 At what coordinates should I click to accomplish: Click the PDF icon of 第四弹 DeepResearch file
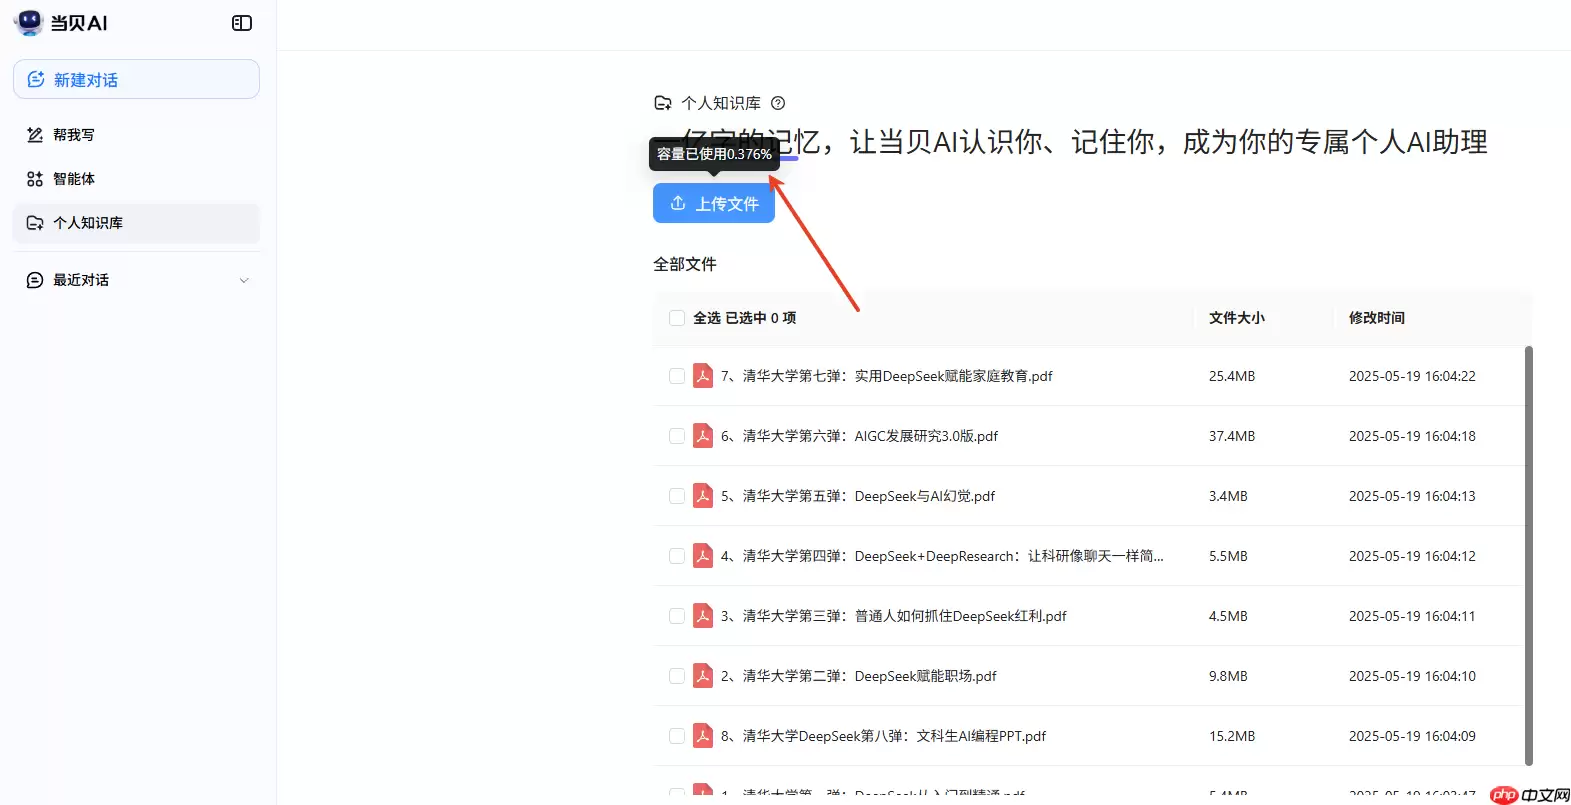click(x=703, y=556)
